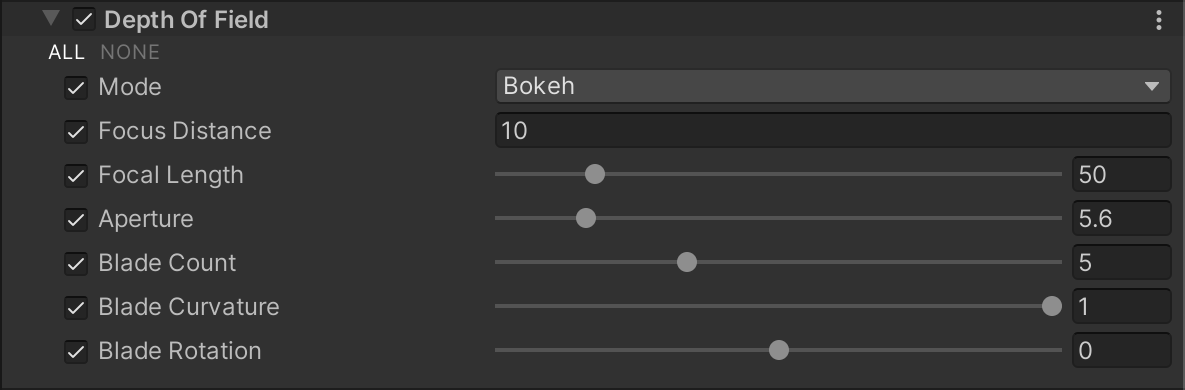Click the Focus Distance value field
Image resolution: width=1185 pixels, height=390 pixels.
tap(833, 130)
